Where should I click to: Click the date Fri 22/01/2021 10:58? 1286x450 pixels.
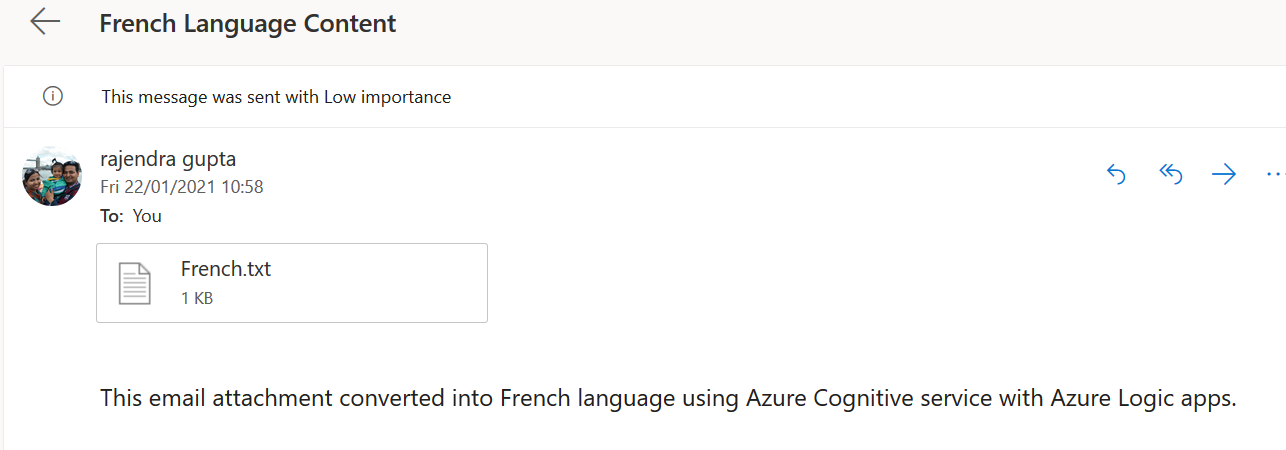coord(182,187)
